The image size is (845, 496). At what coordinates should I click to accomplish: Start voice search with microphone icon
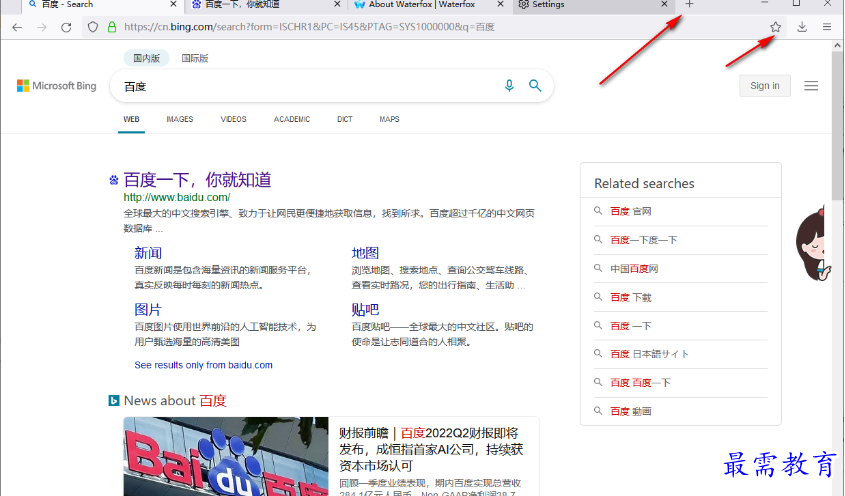509,86
